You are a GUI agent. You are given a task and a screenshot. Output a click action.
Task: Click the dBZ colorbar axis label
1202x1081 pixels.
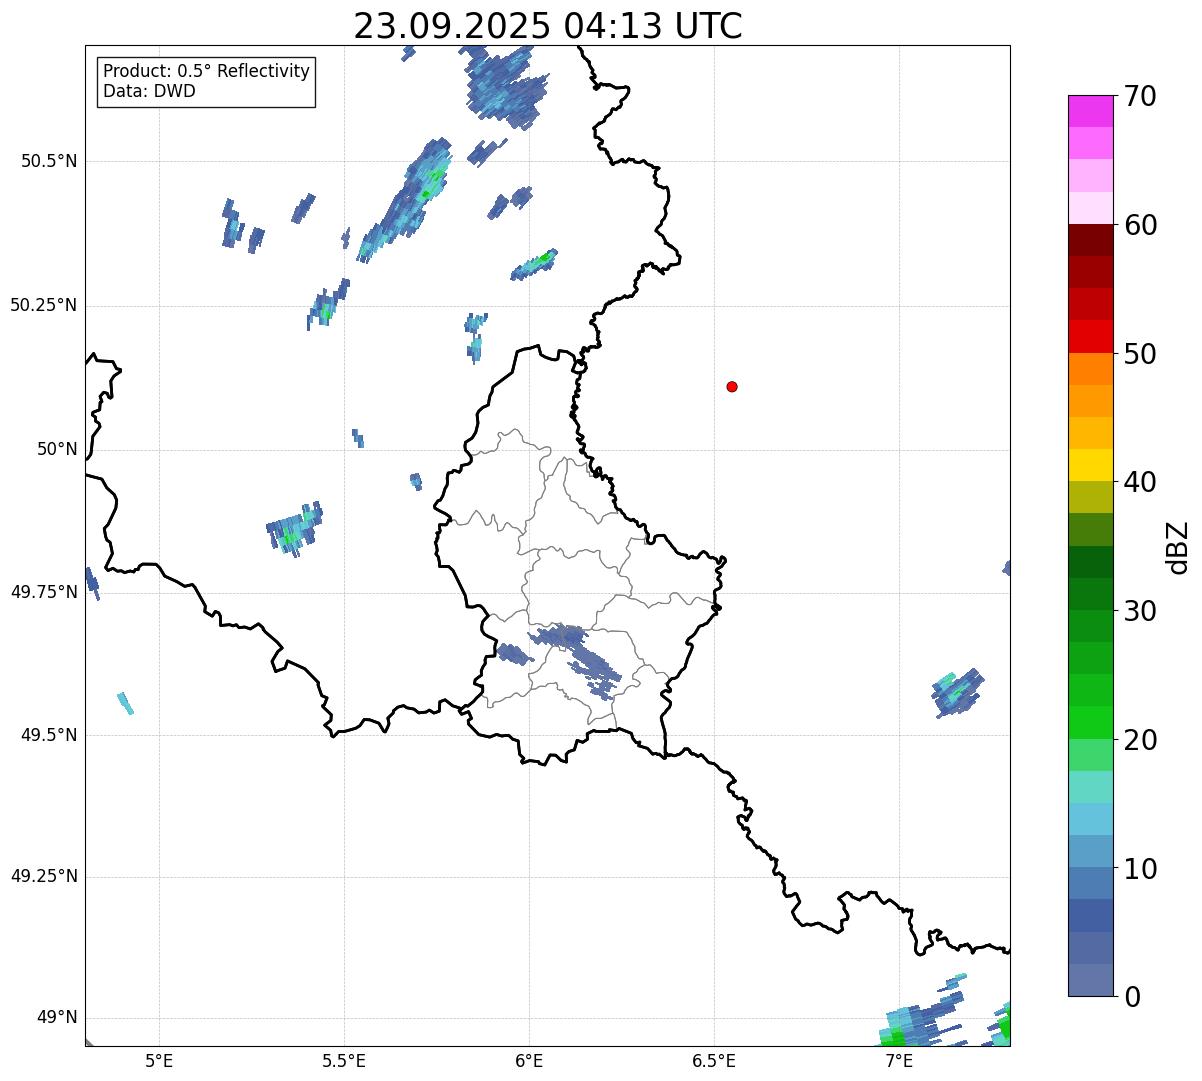pos(1178,547)
